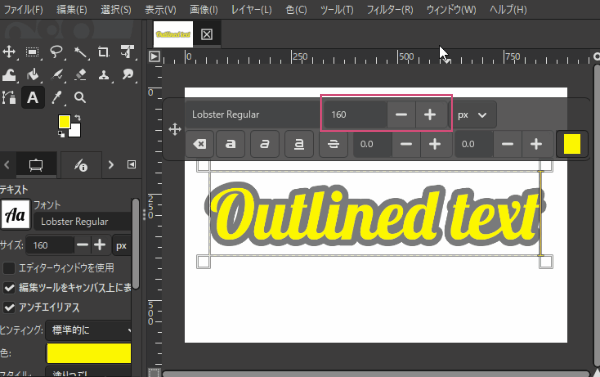Open the ファイル(F) menu

[23, 9]
